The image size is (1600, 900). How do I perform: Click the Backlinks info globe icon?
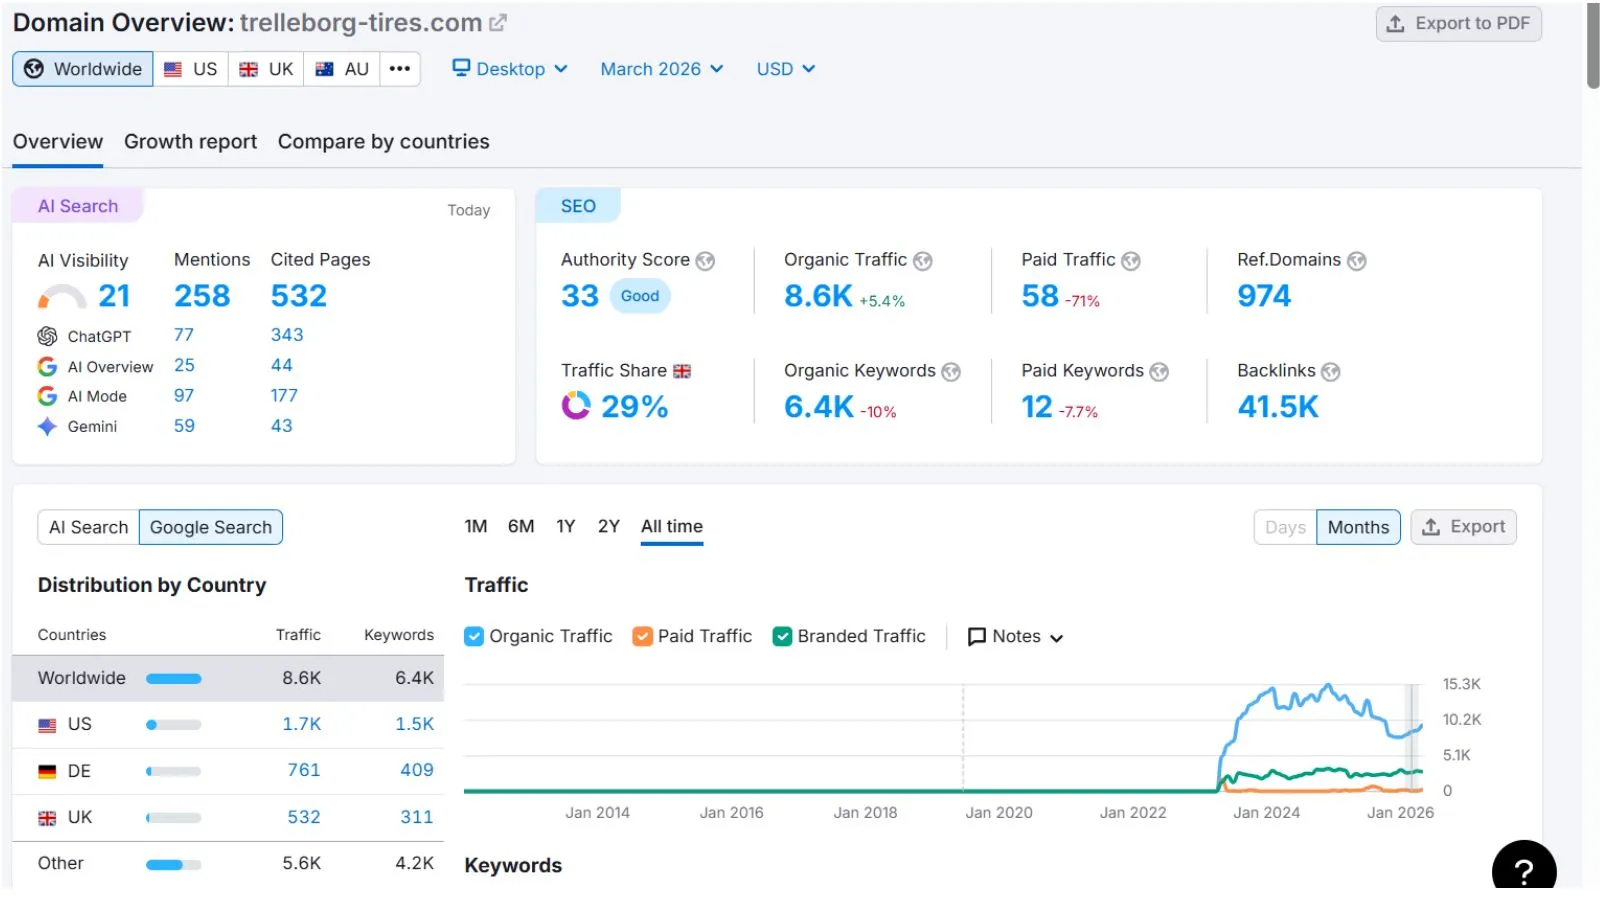(1331, 372)
